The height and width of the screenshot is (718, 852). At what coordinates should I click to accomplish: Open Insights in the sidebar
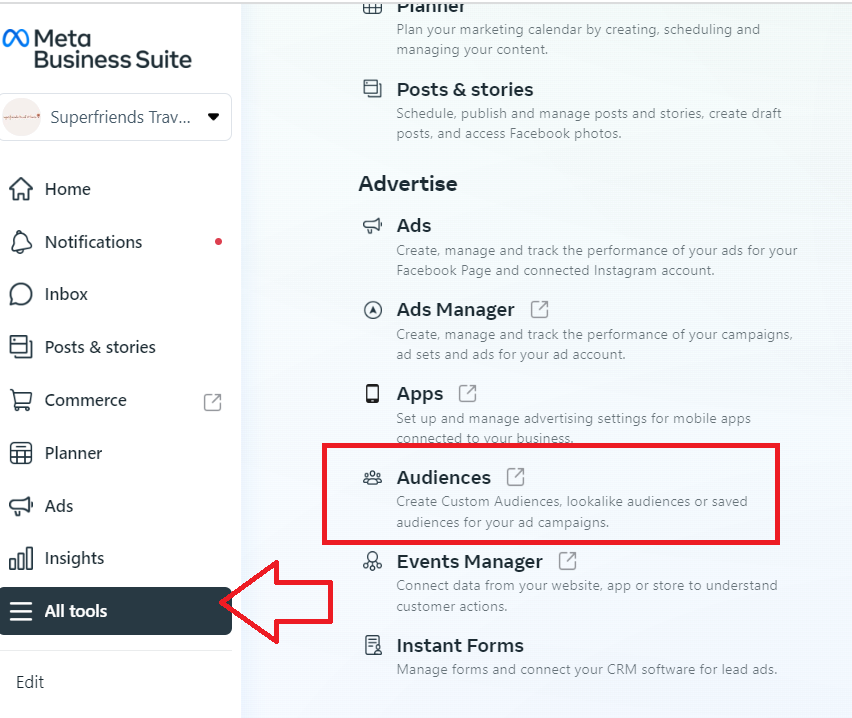pyautogui.click(x=74, y=558)
